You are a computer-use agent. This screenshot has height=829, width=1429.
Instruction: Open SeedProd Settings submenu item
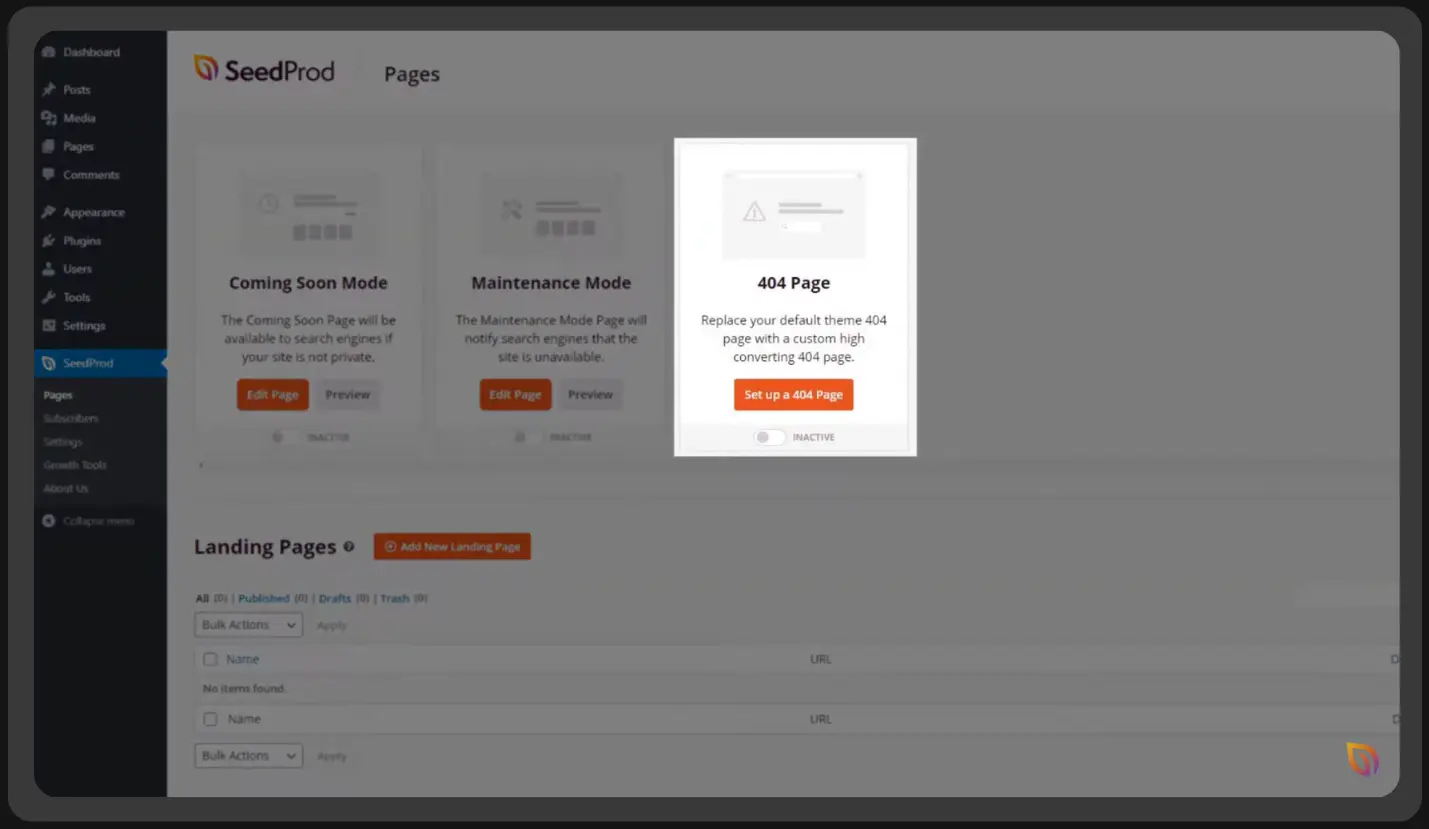tap(62, 442)
